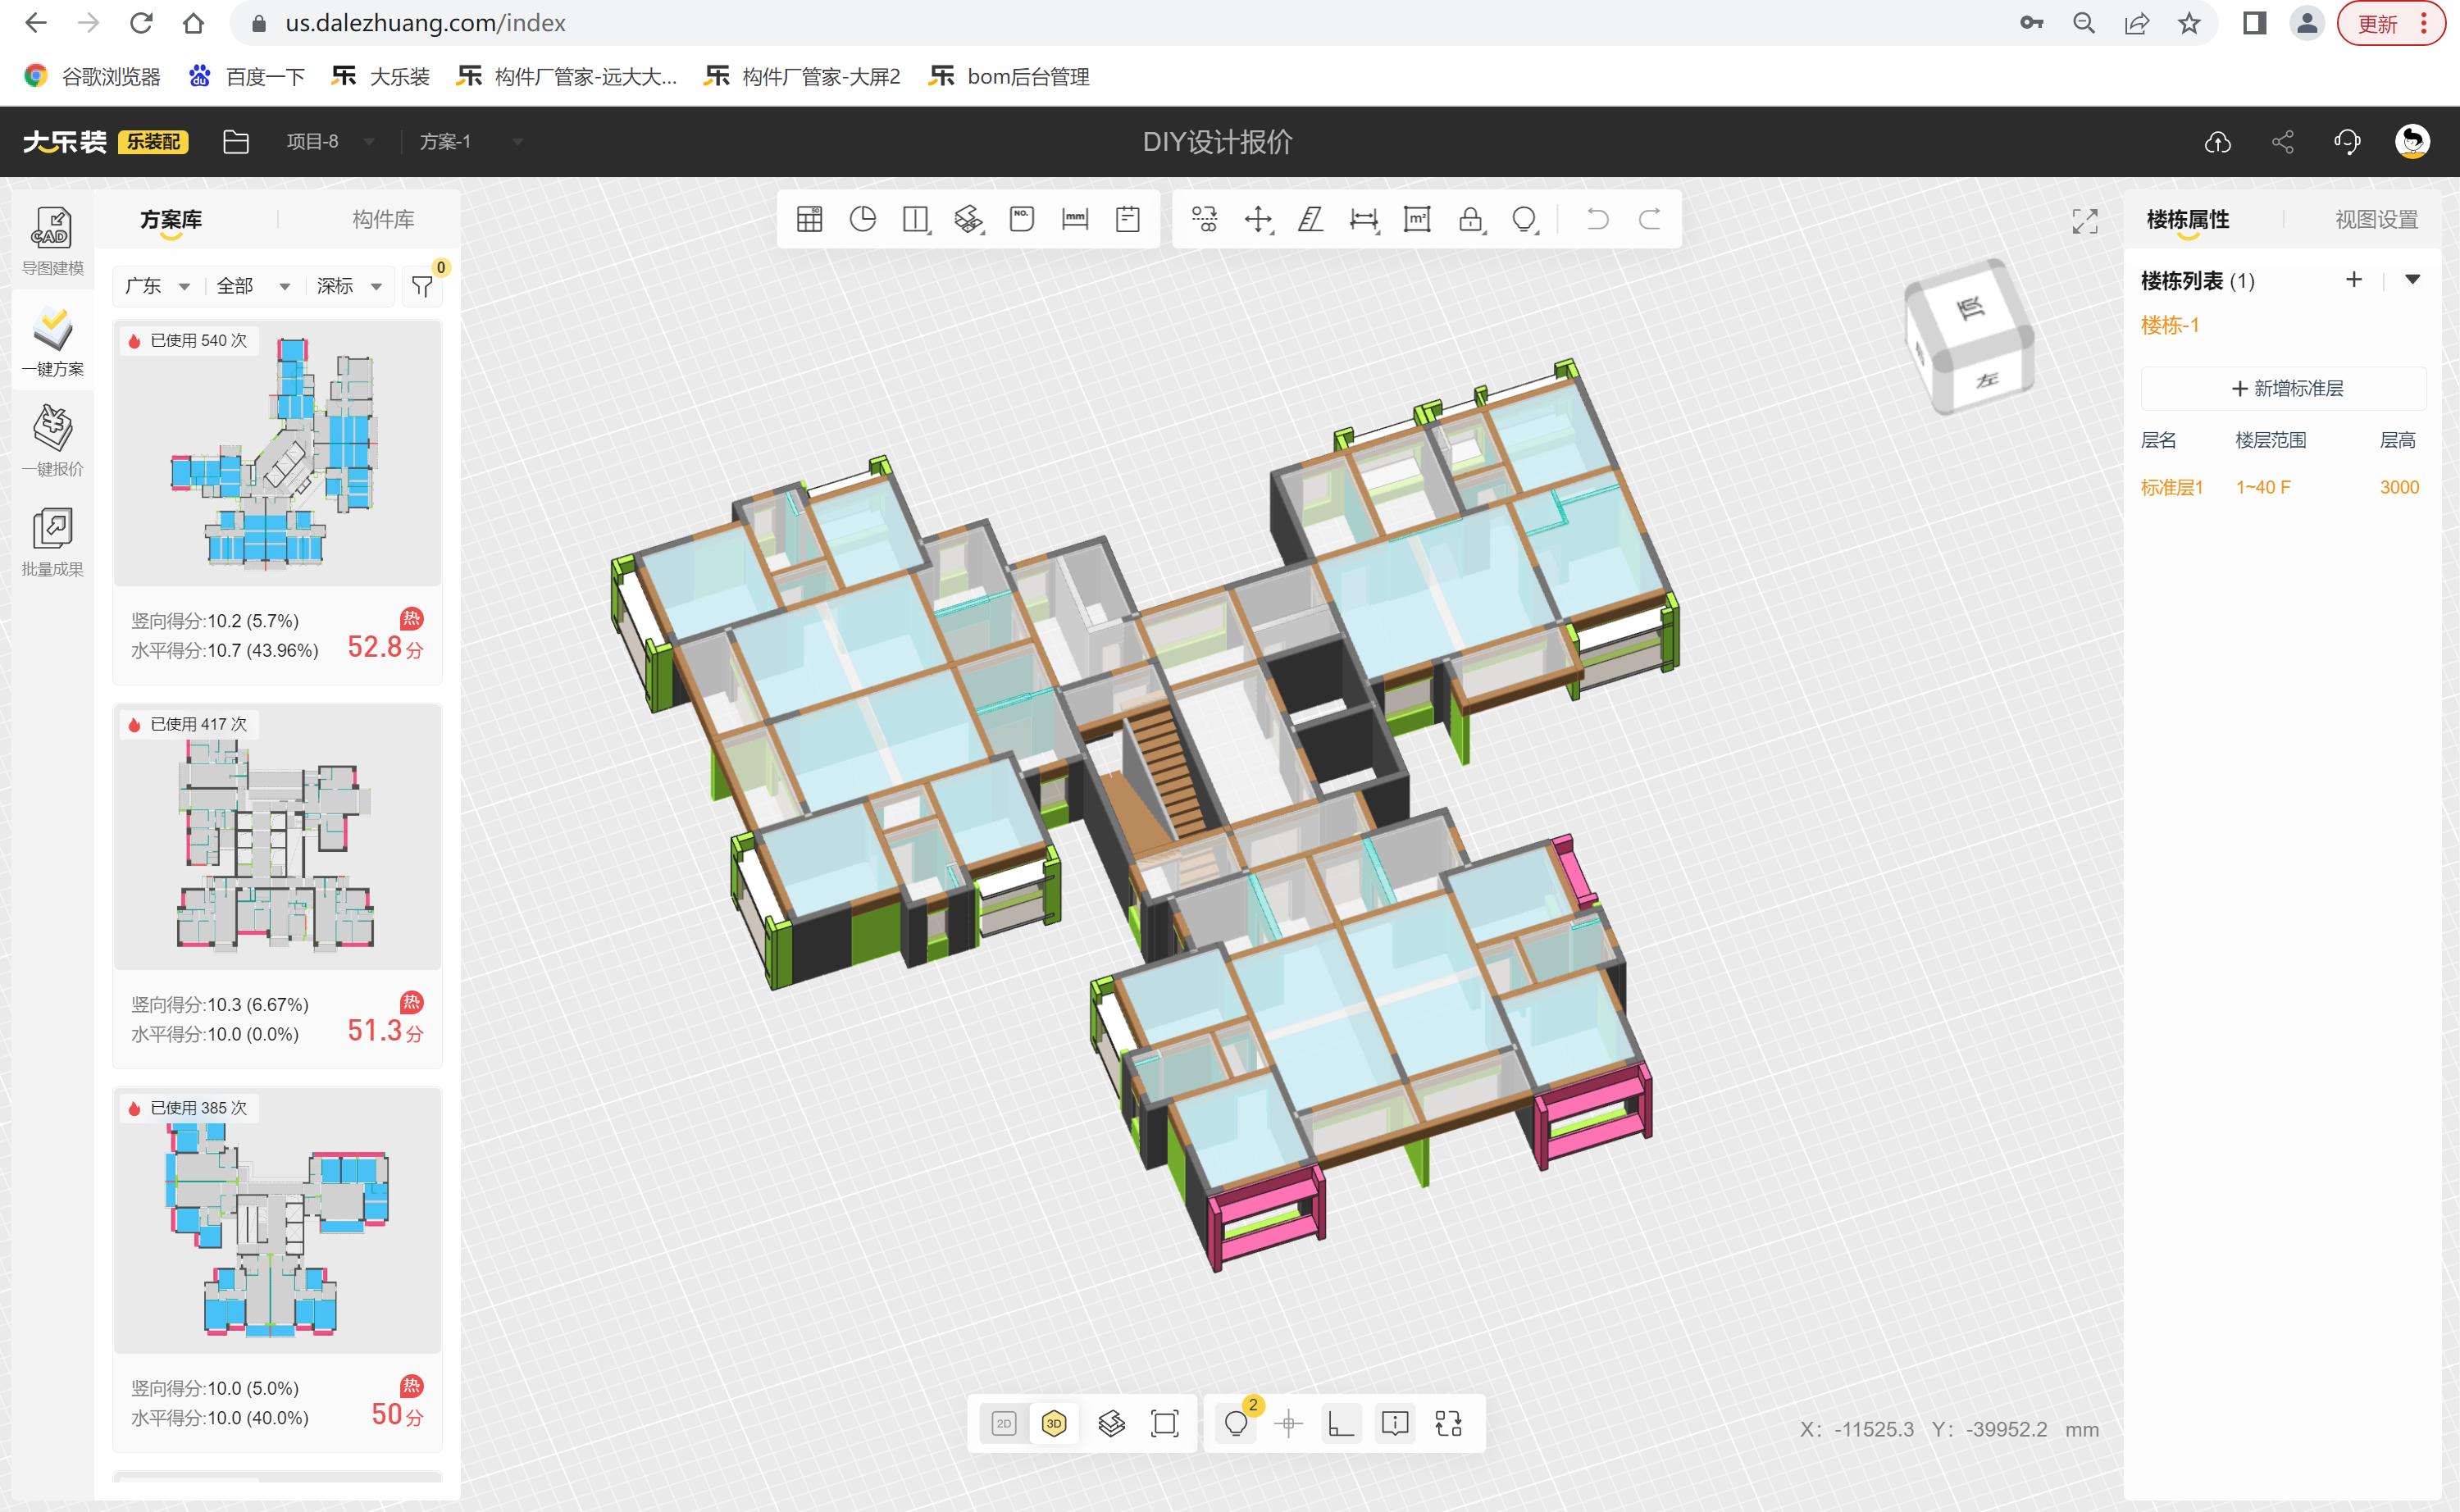Open the 视图设置 tab
This screenshot has height=1512, width=2460.
click(2376, 219)
